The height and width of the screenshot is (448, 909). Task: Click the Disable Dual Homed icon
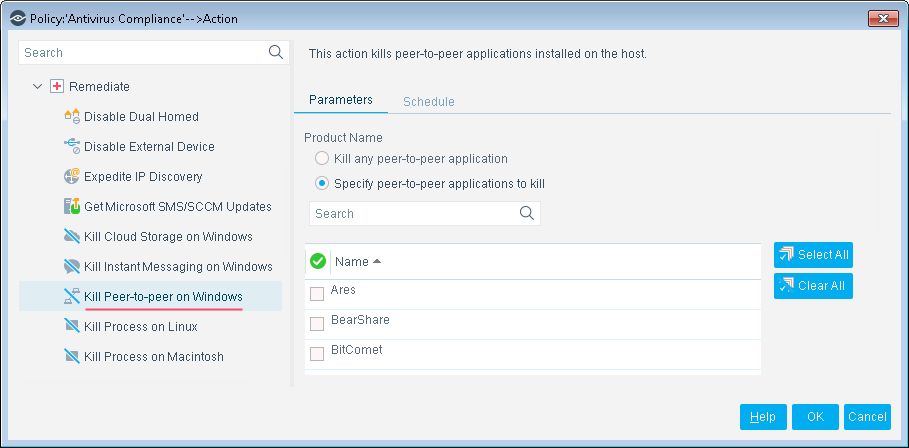point(72,116)
